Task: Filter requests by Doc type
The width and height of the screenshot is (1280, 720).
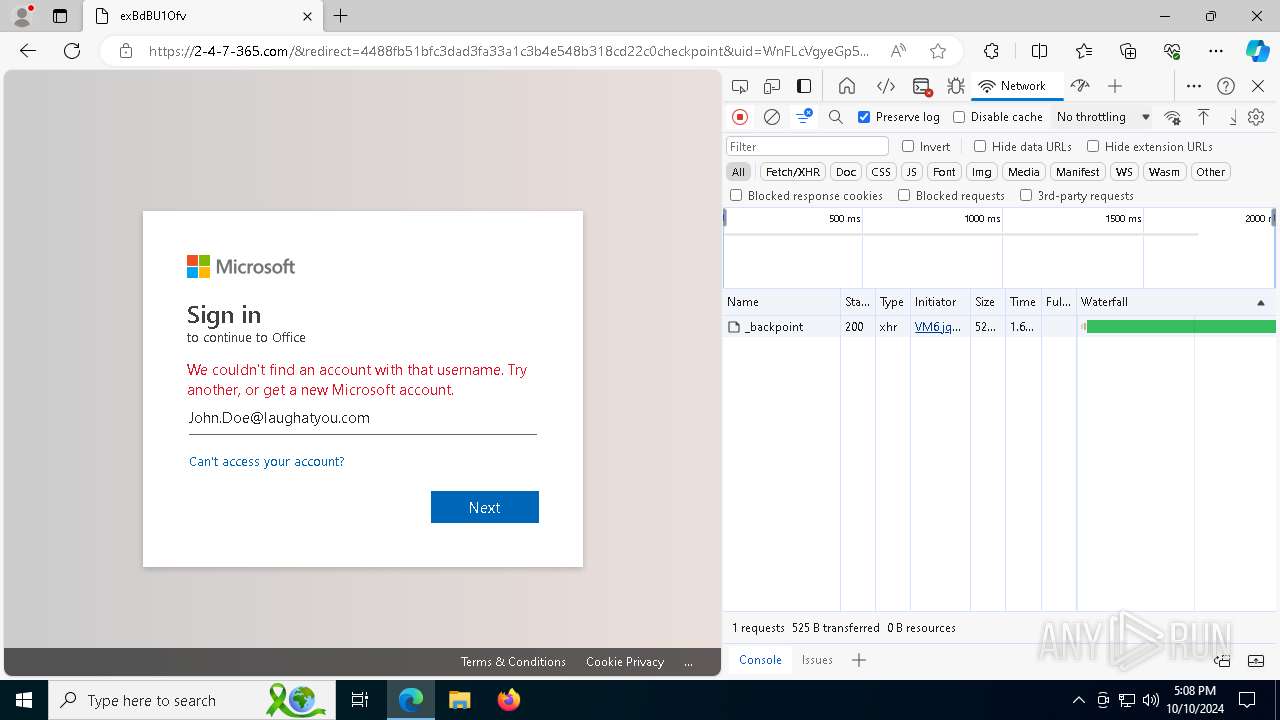Action: pyautogui.click(x=846, y=172)
